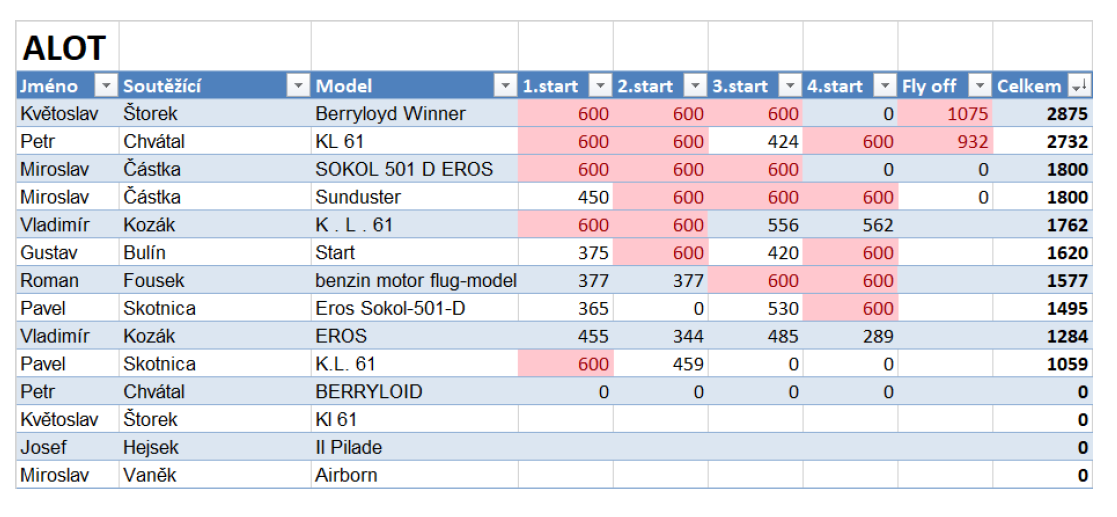Open the Fly off filter dropdown
1117x517 pixels.
tap(981, 86)
